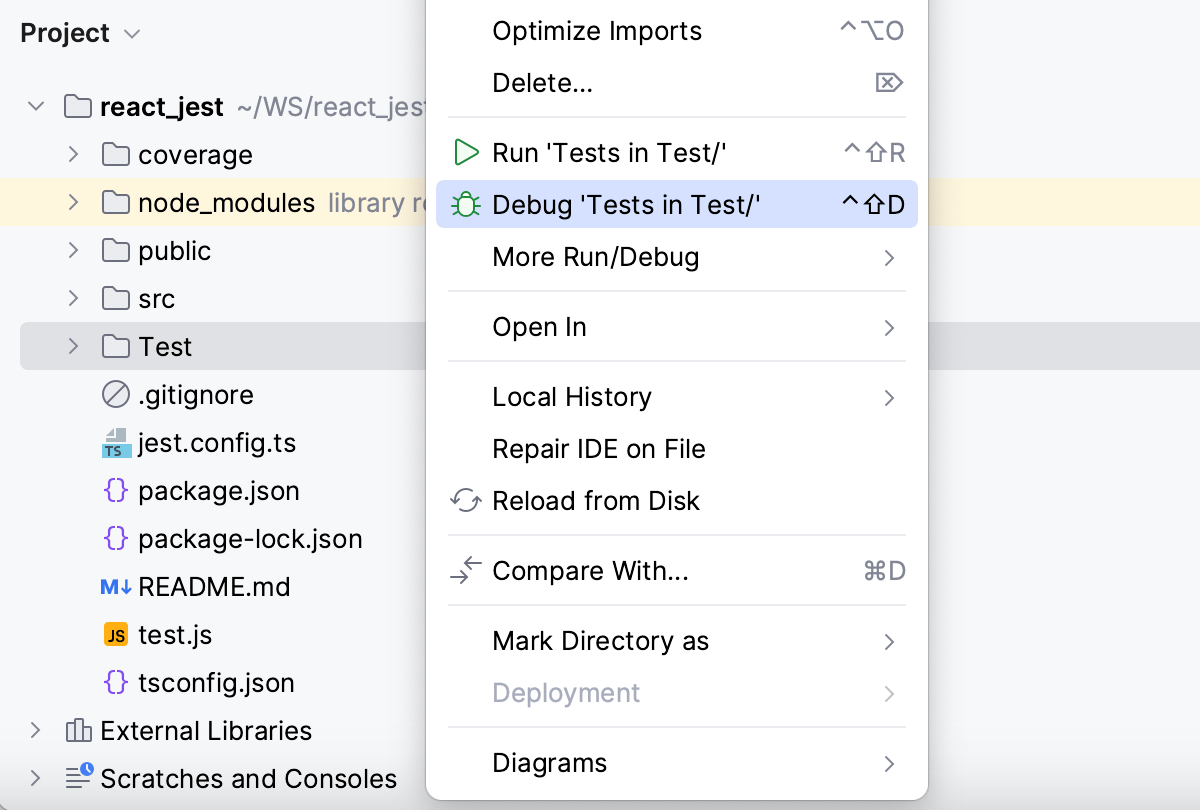This screenshot has width=1200, height=810.
Task: Click the Debug bug icon in the menu
Action: 466,204
